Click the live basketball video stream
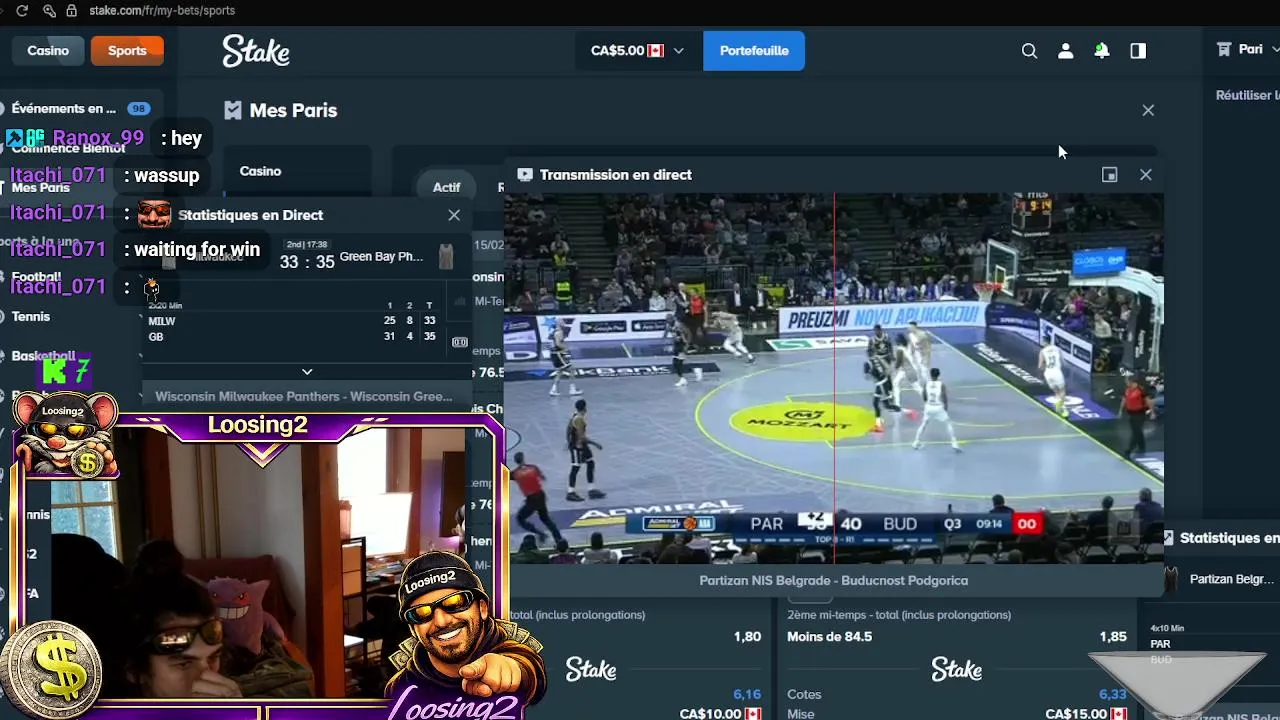 pyautogui.click(x=834, y=378)
